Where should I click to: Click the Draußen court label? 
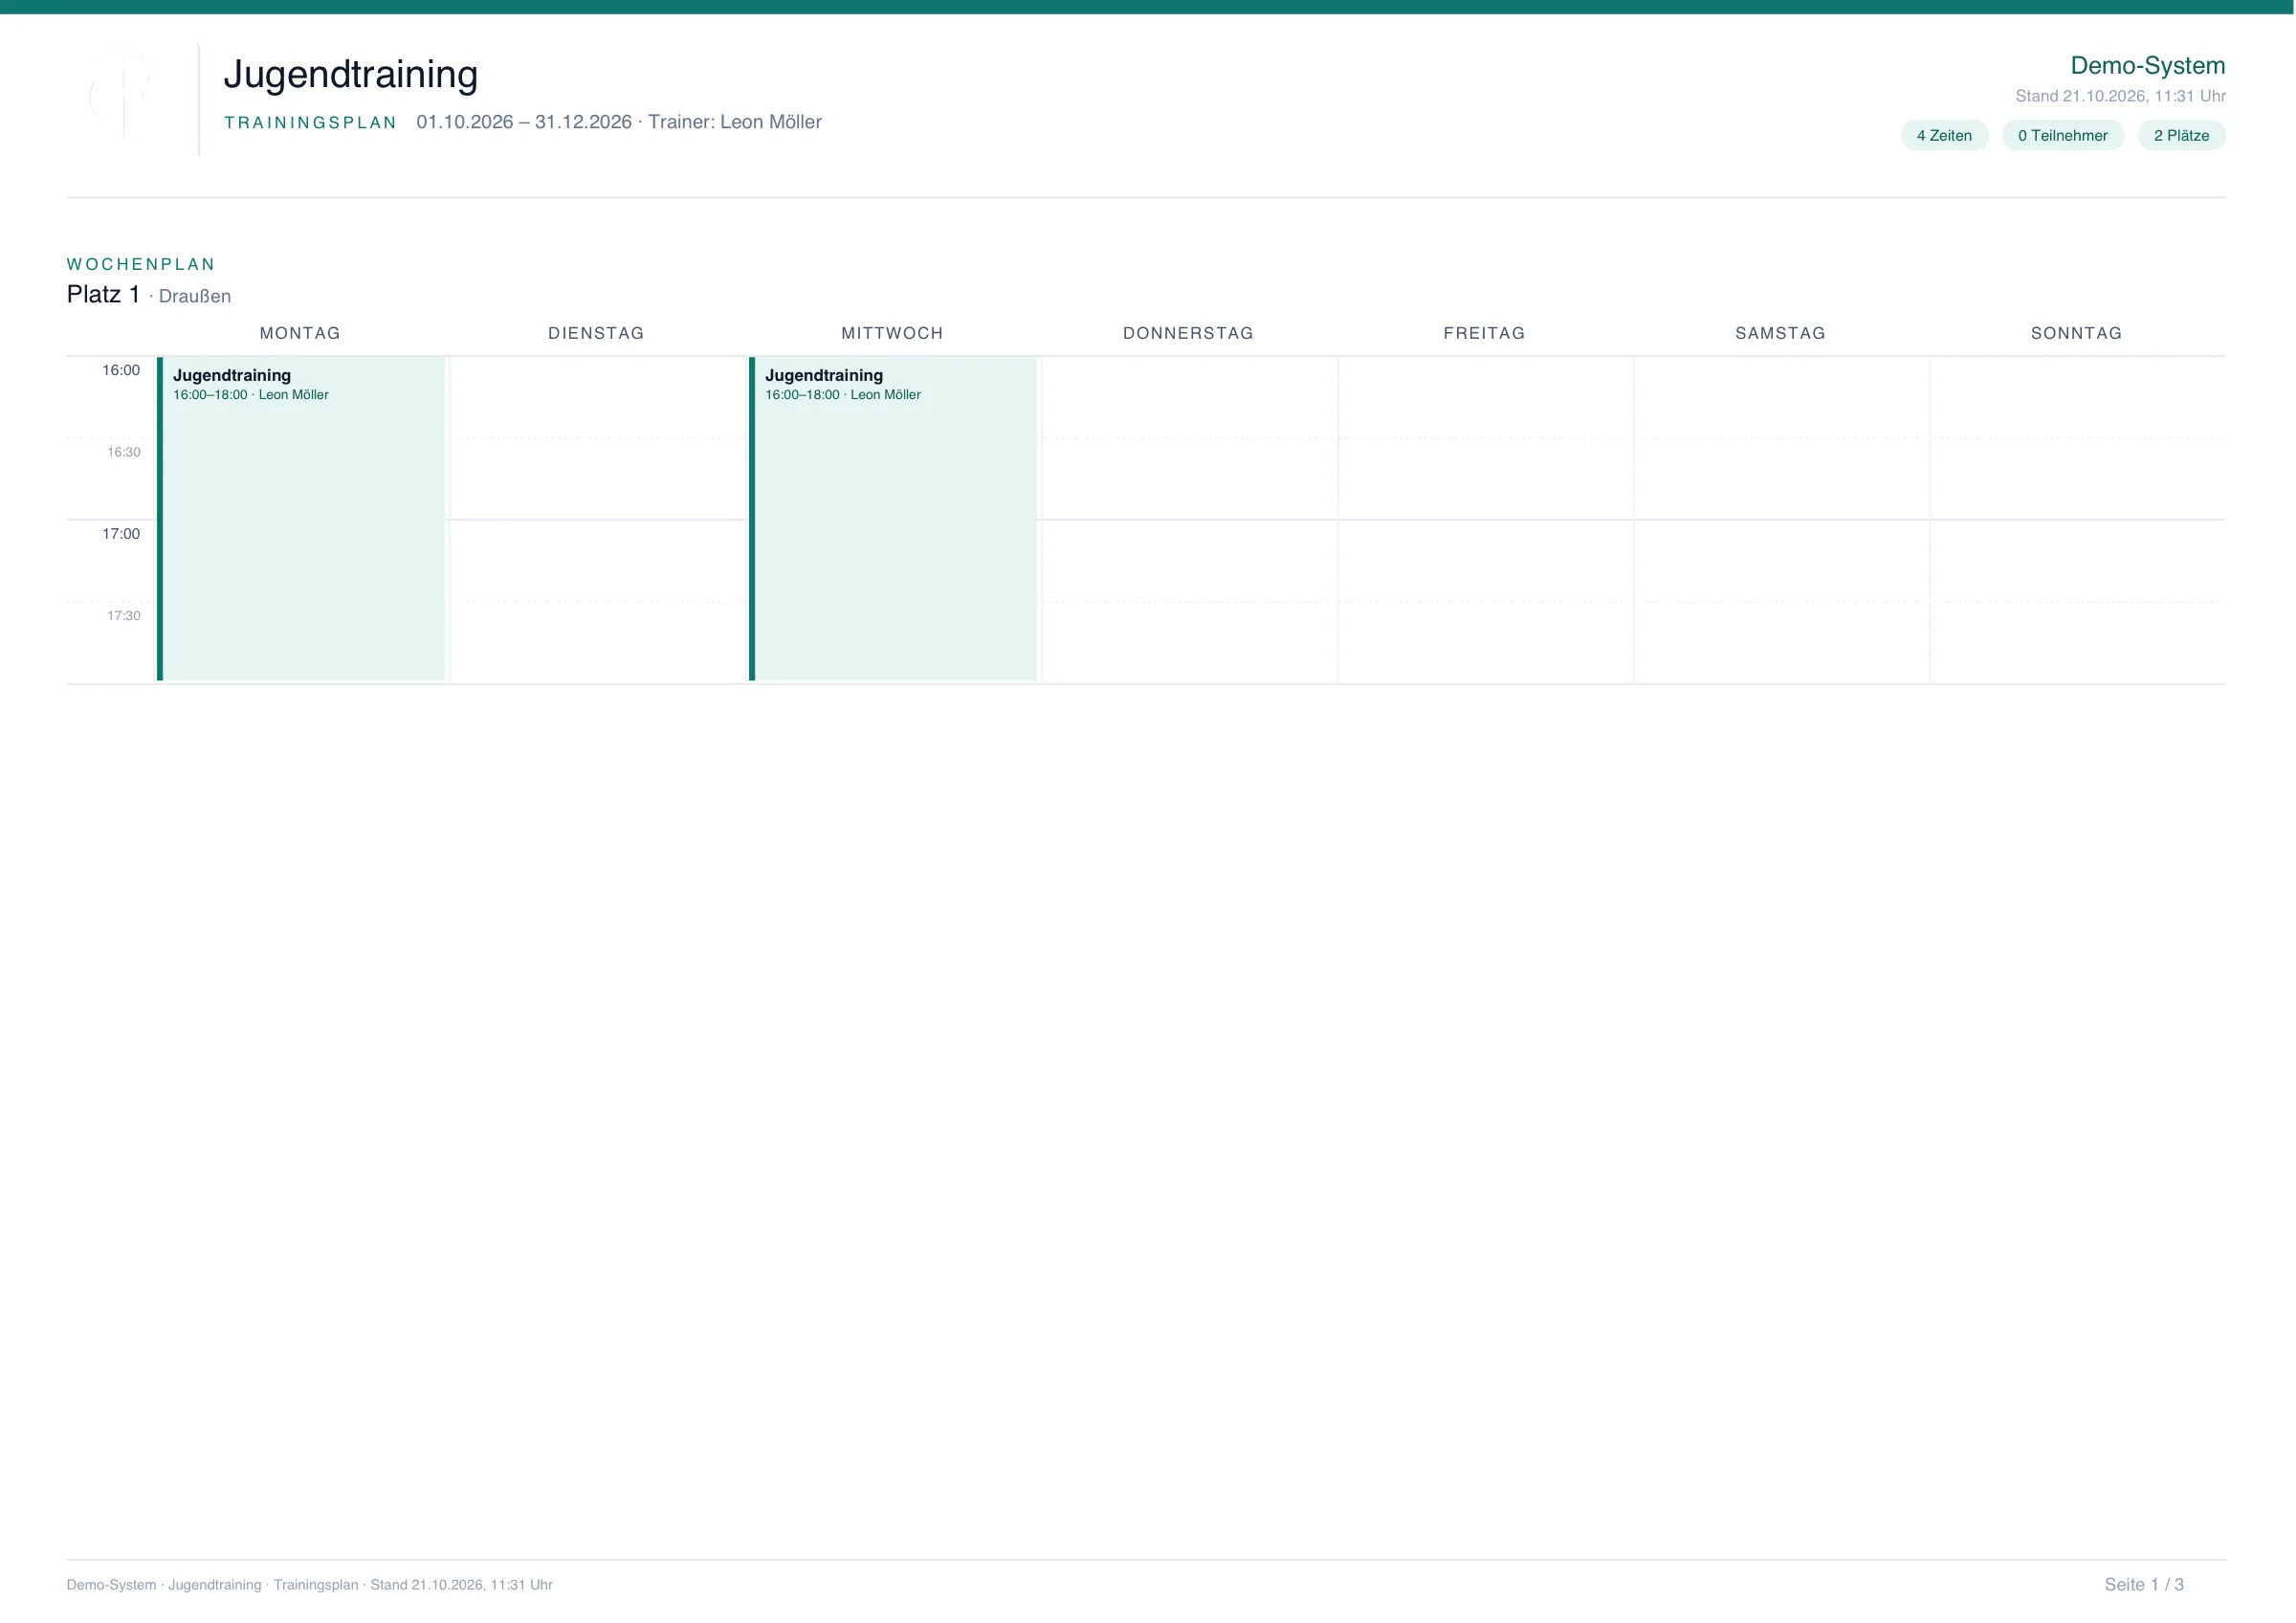[195, 296]
